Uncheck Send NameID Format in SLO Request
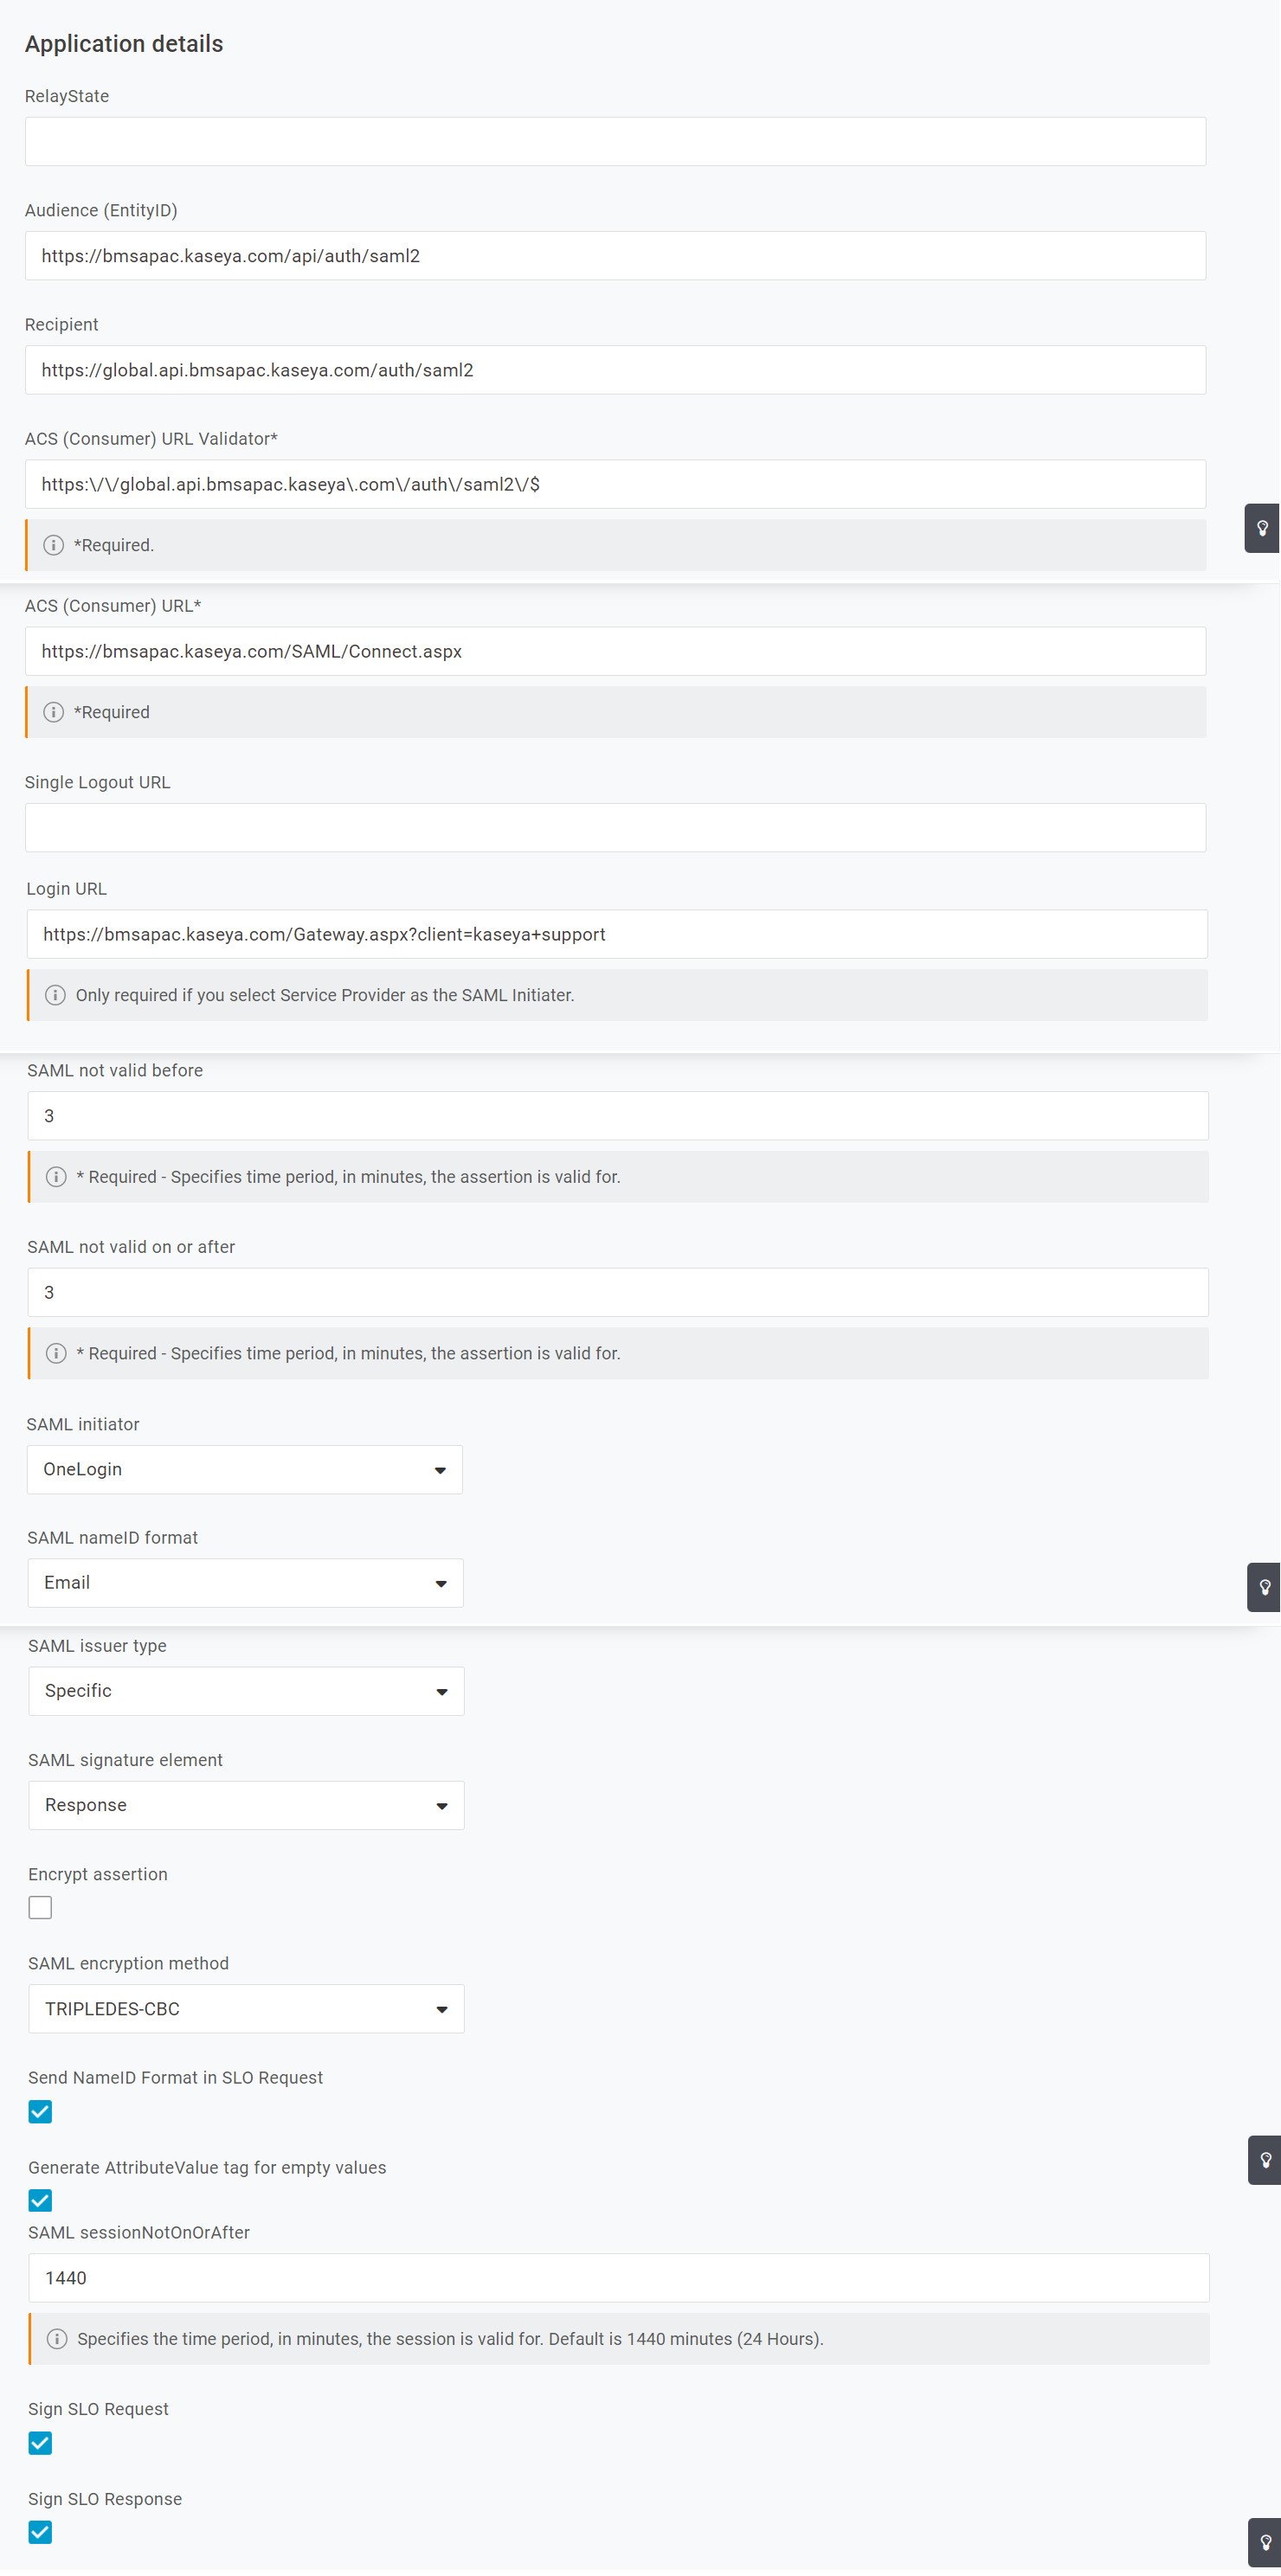The height and width of the screenshot is (2576, 1281). tap(40, 2112)
